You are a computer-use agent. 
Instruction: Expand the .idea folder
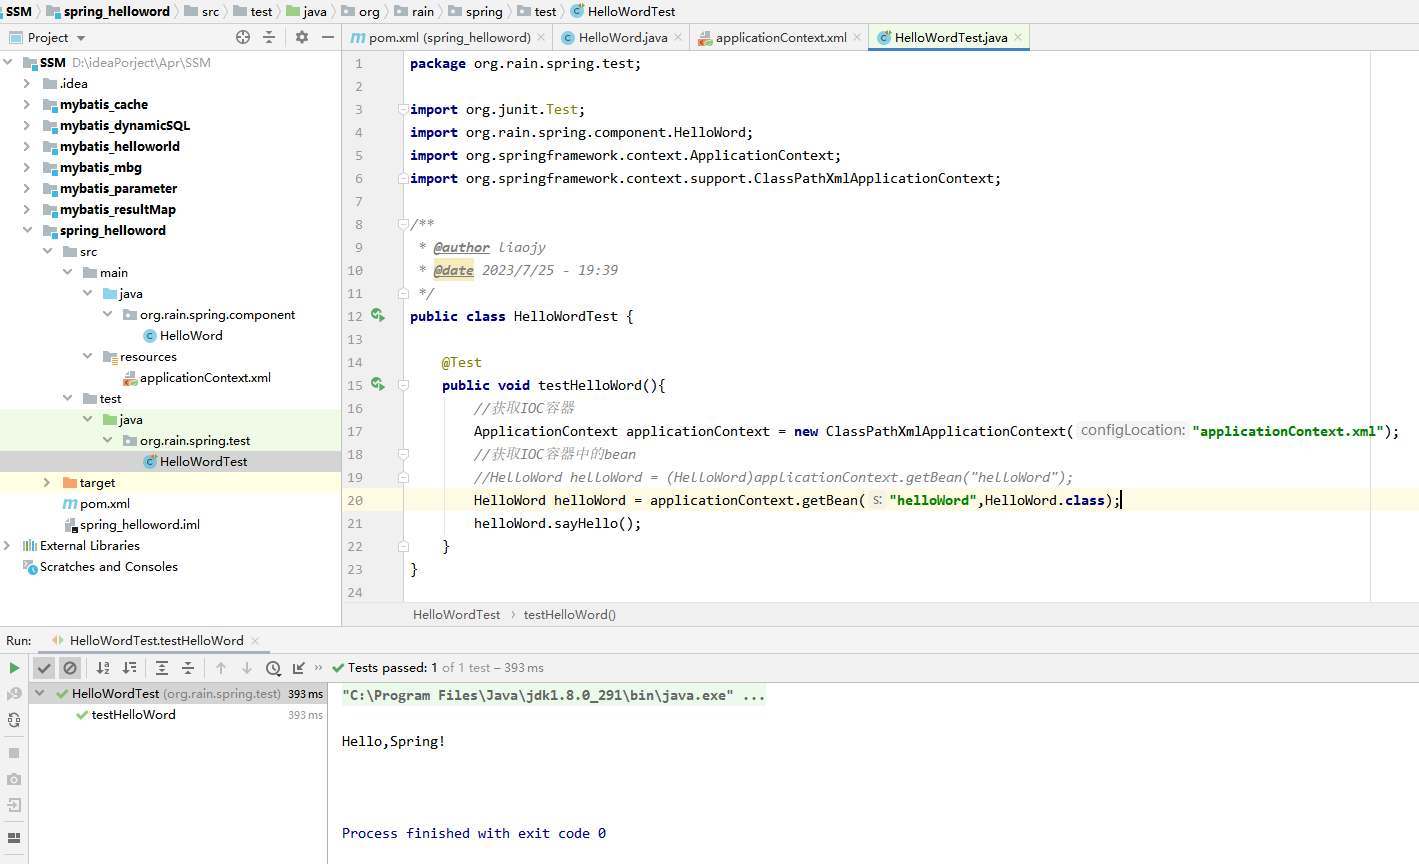[x=27, y=84]
